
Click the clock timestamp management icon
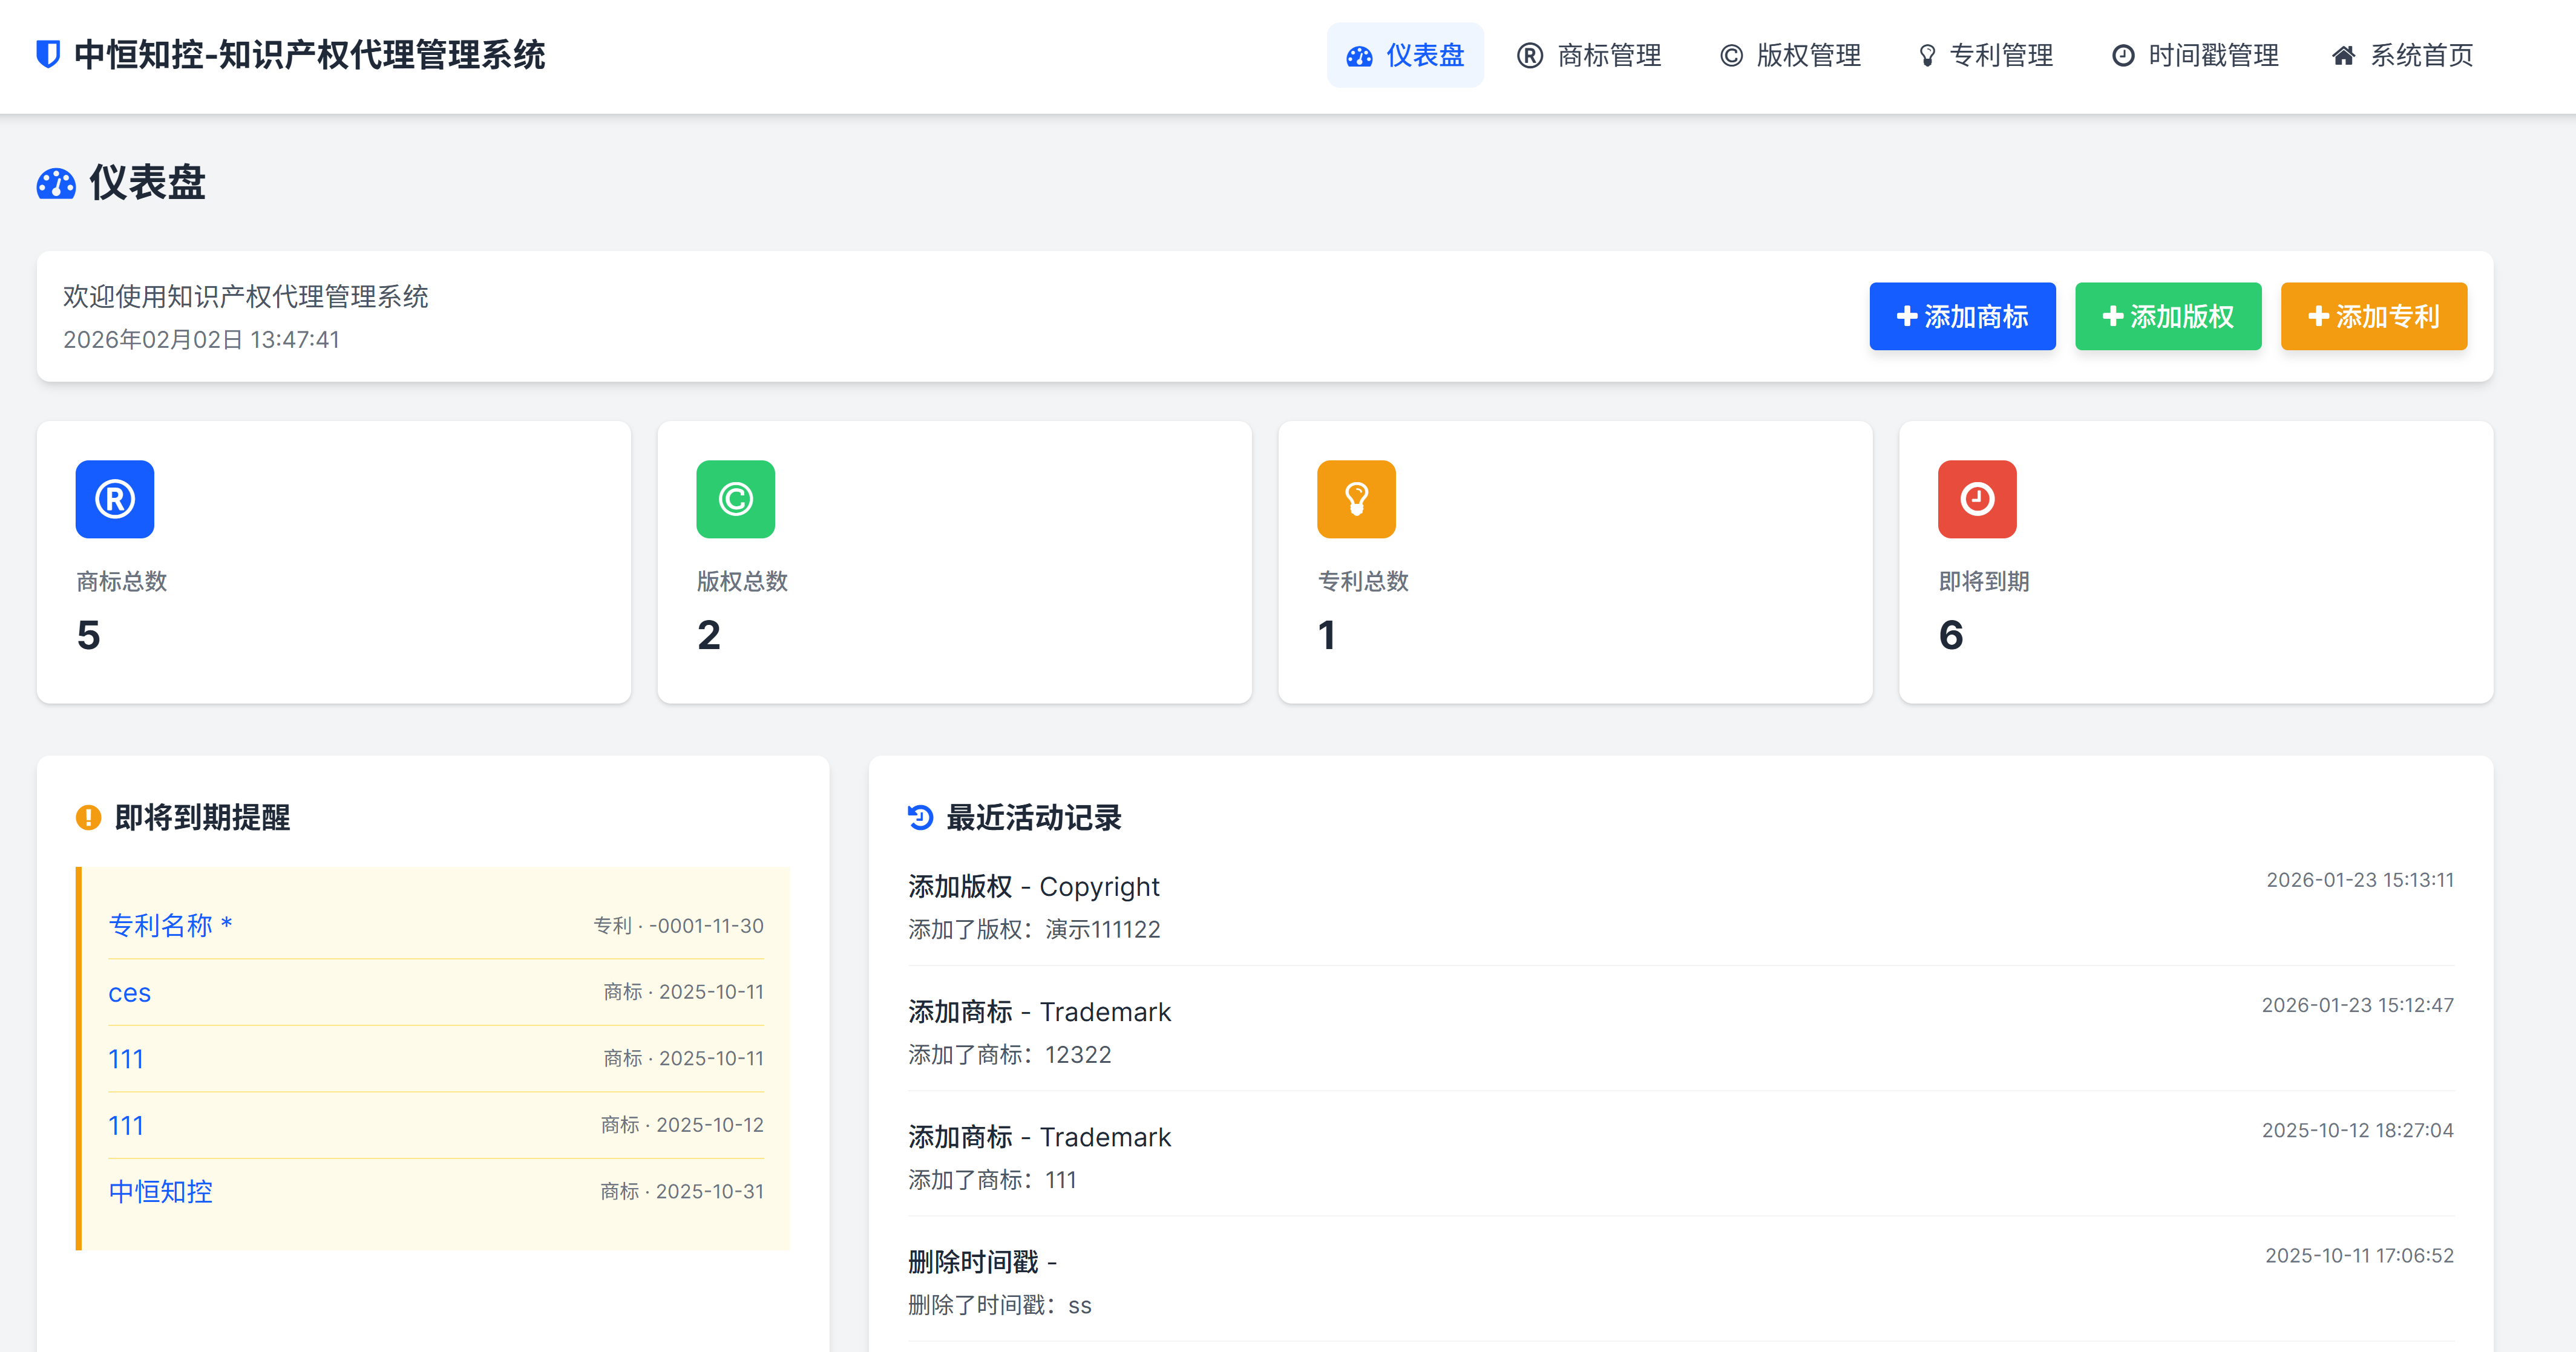point(2124,57)
